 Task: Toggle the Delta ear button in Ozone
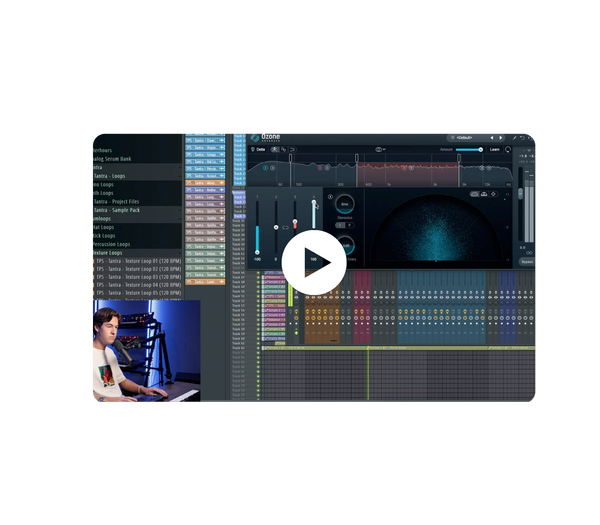[258, 149]
